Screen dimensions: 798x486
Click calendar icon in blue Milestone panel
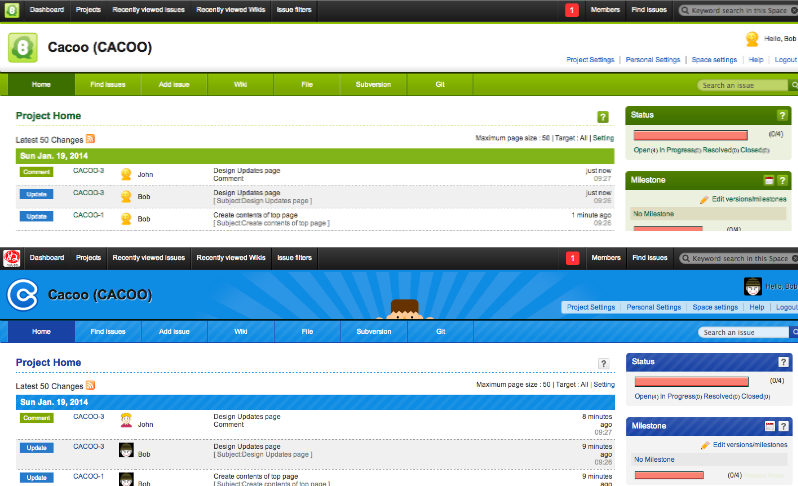click(770, 426)
